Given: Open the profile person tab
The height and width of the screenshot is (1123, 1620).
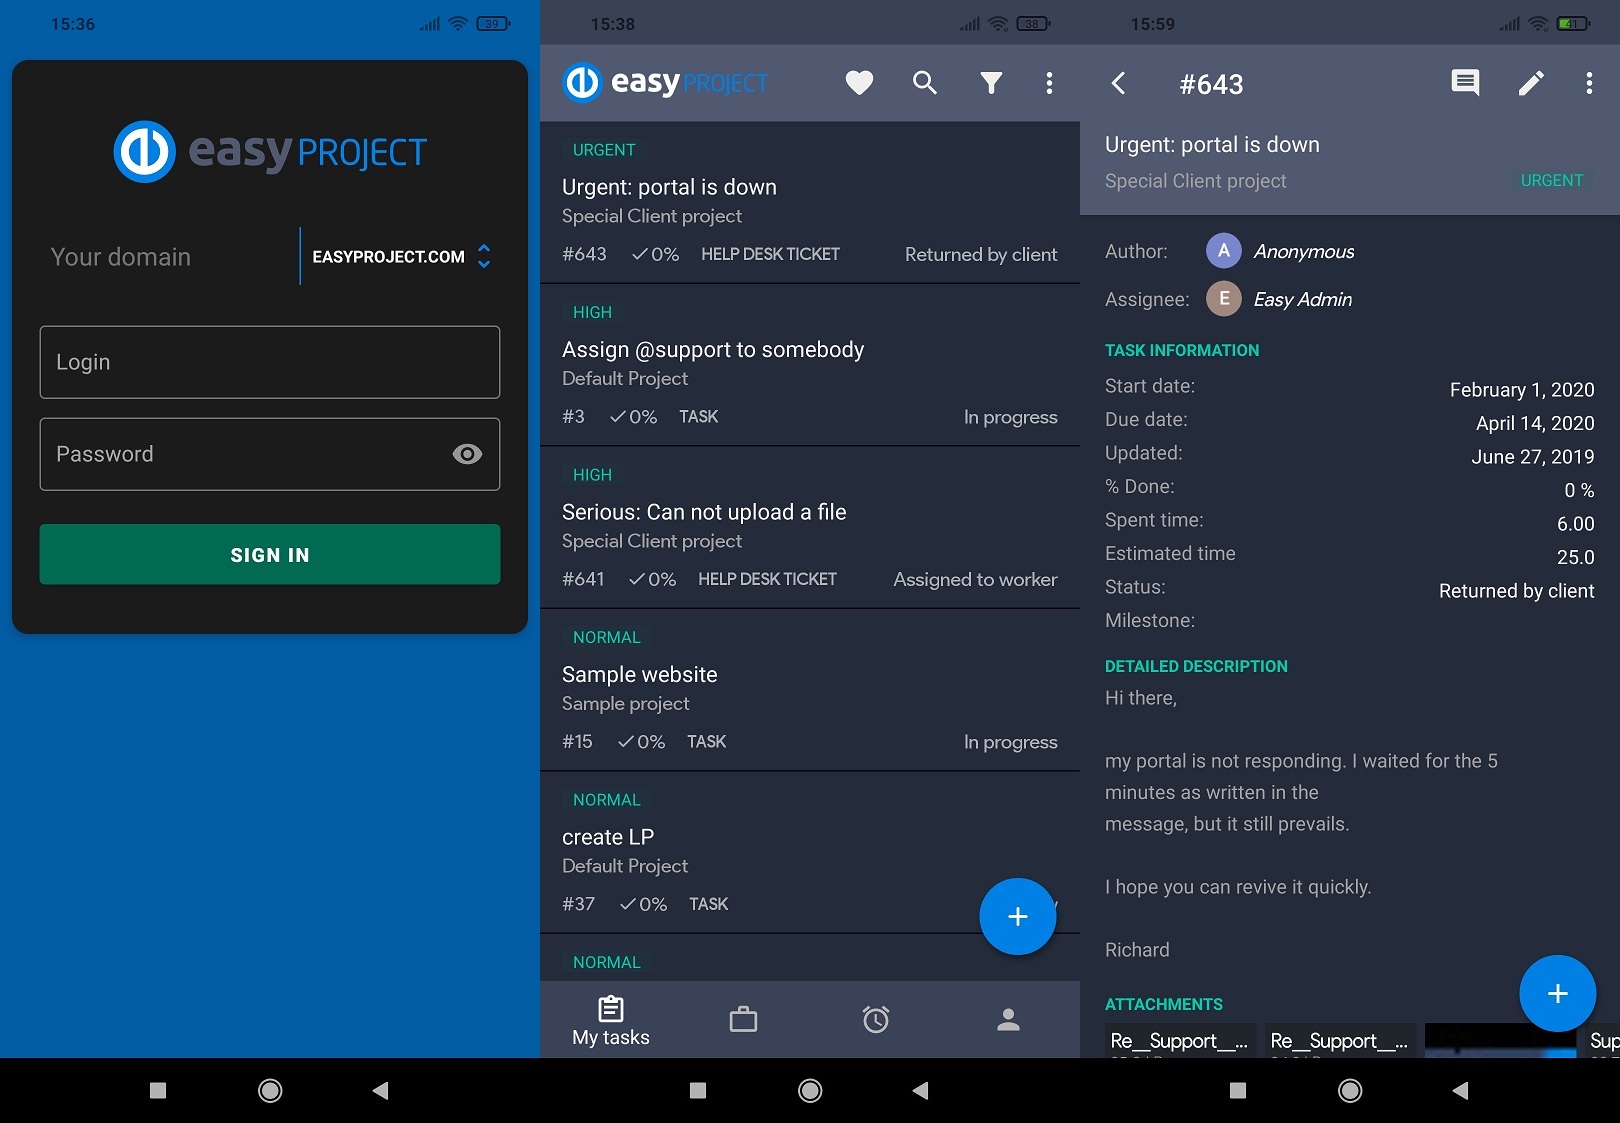Looking at the screenshot, I should [1007, 1019].
